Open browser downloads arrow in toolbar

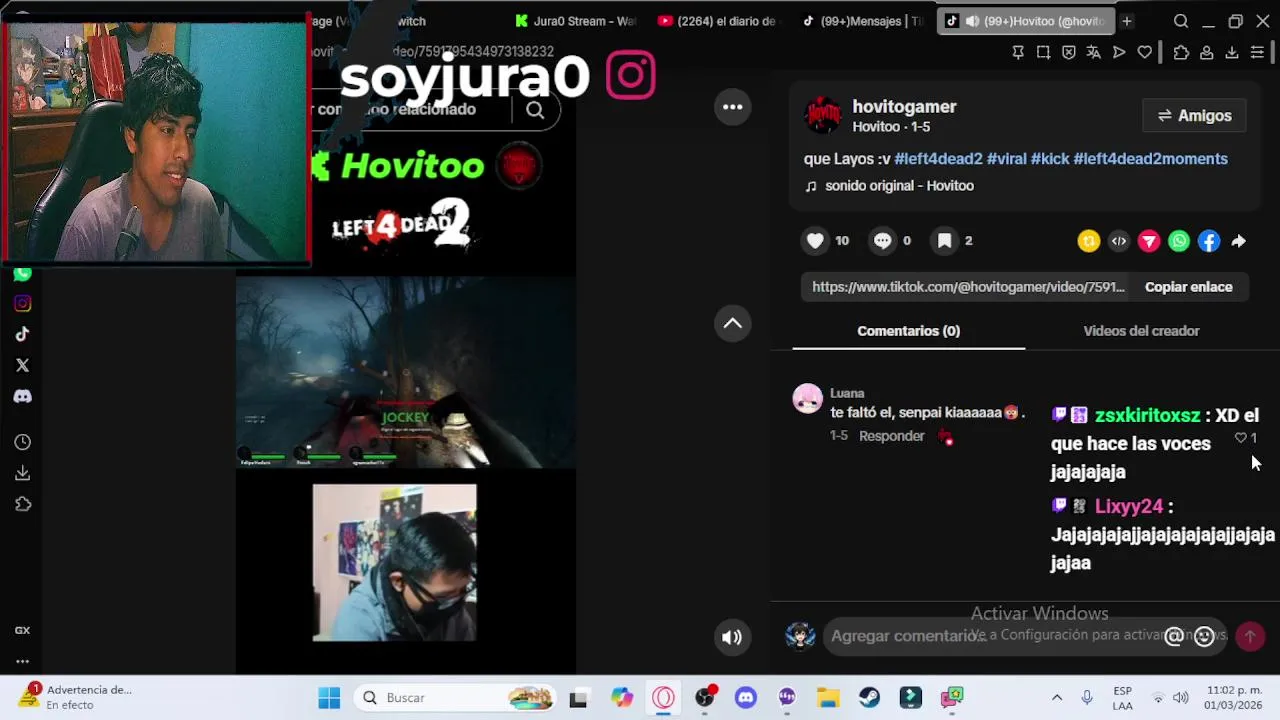[1232, 52]
